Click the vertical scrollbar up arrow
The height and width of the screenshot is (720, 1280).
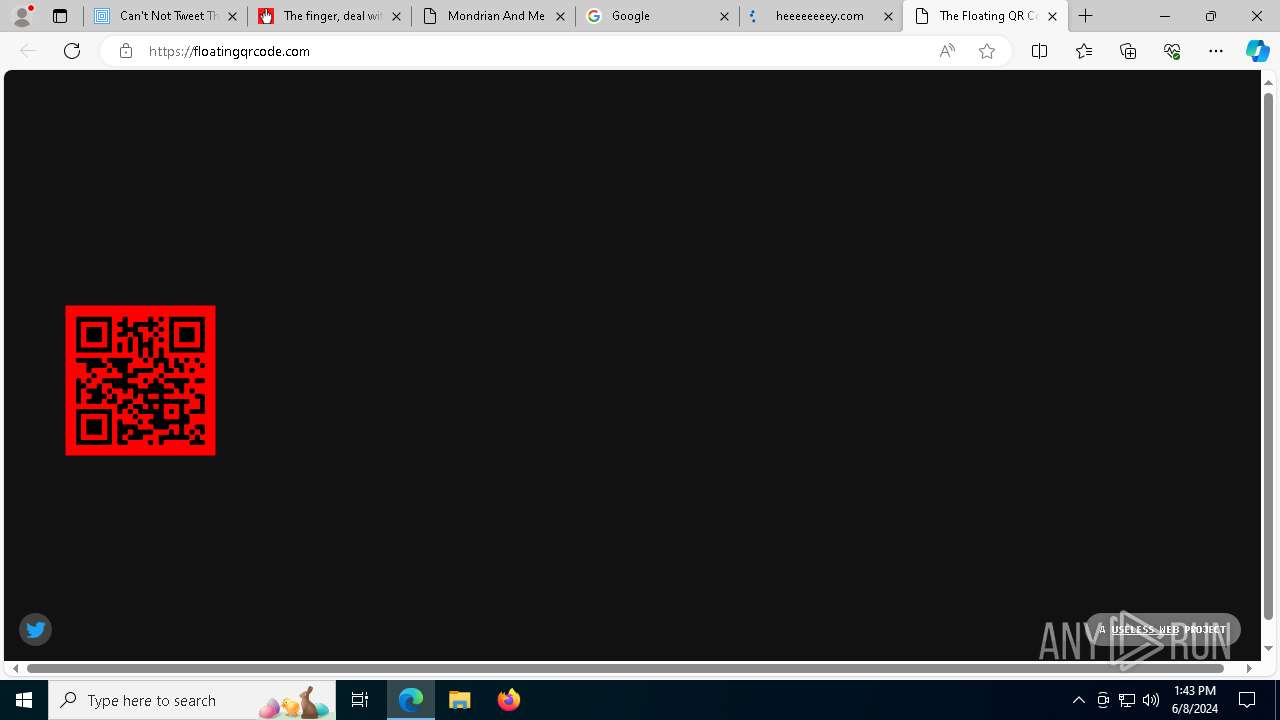point(1268,82)
